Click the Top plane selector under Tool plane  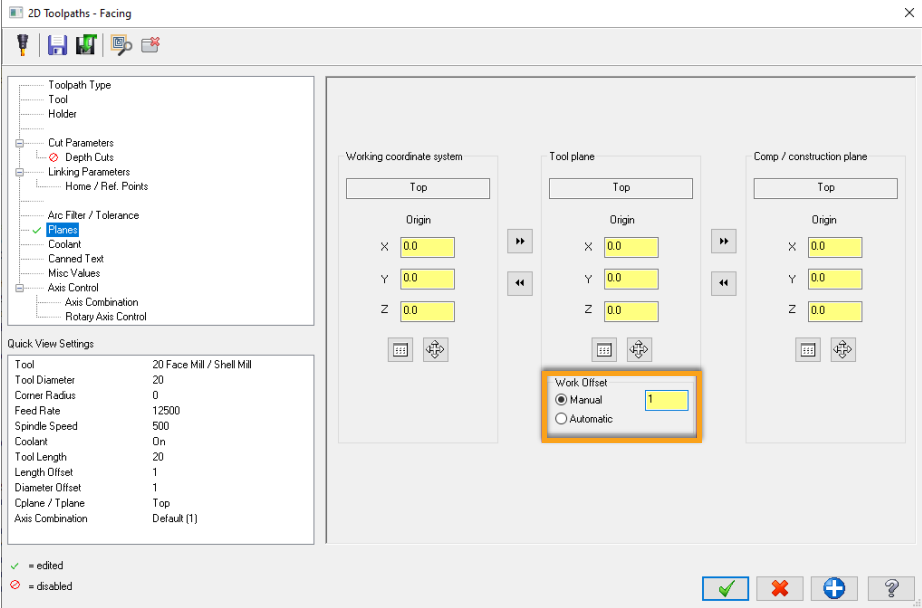[621, 188]
